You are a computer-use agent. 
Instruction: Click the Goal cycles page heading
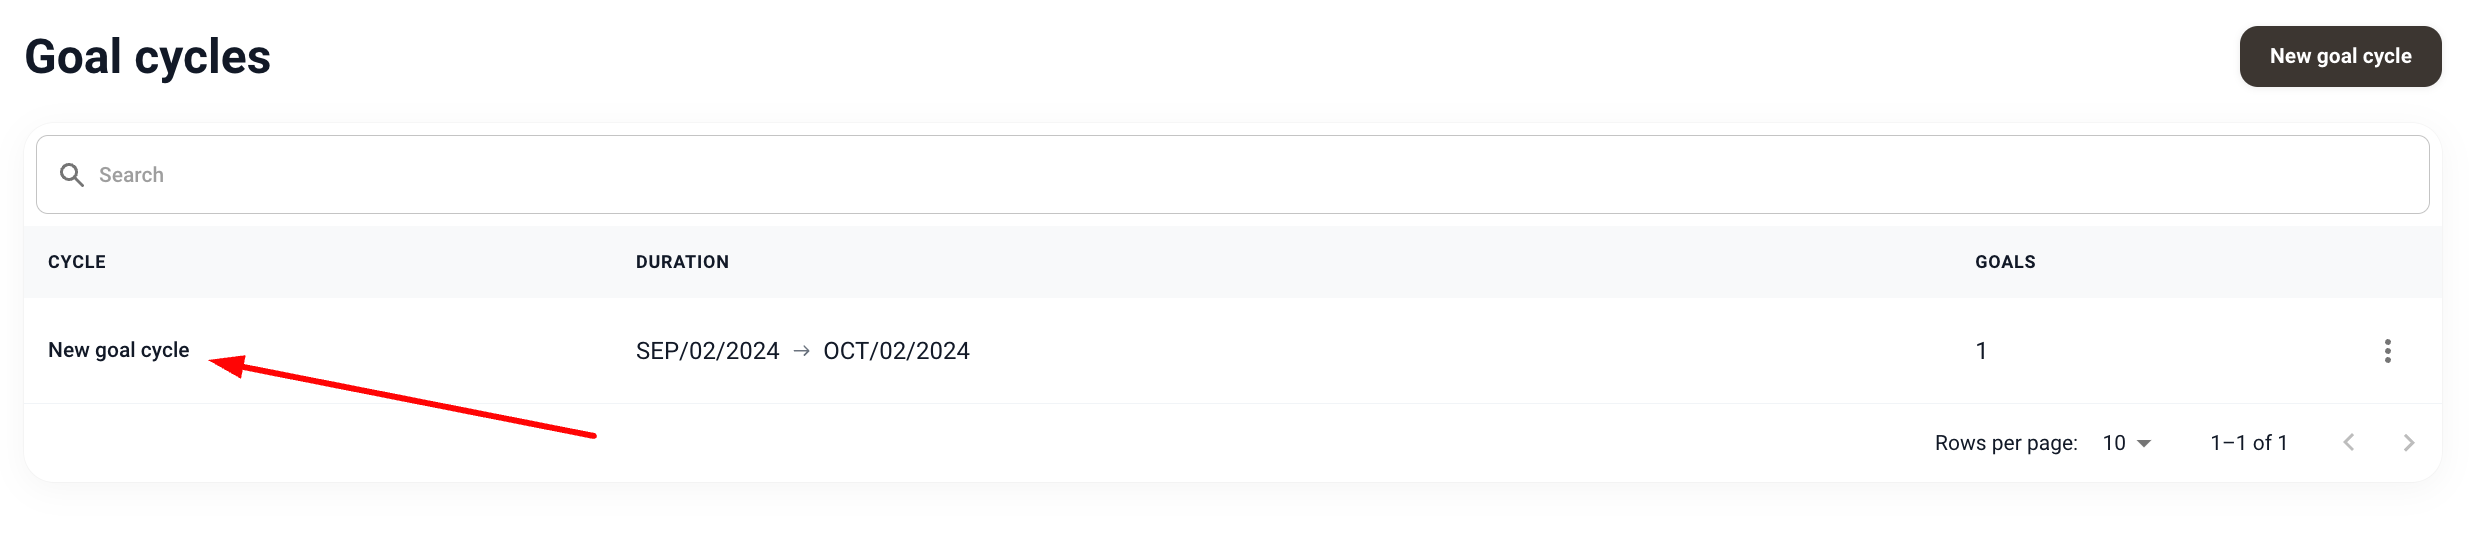[147, 57]
